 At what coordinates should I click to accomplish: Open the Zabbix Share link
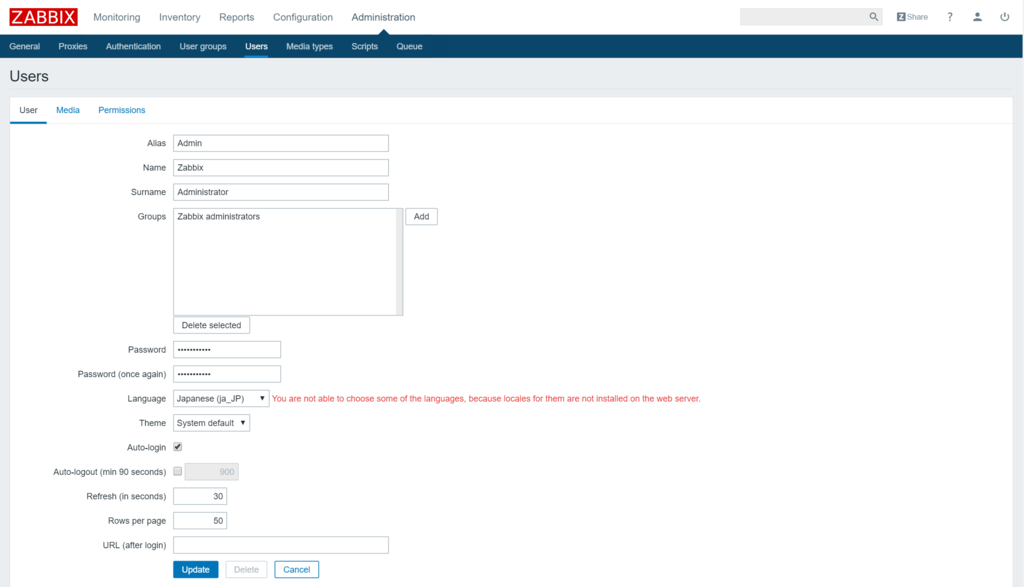[x=912, y=17]
